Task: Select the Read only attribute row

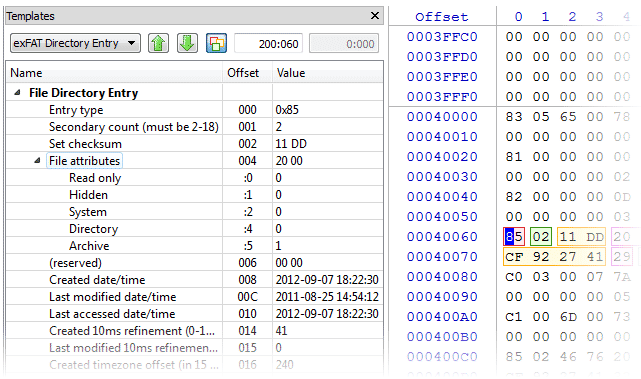Action: (195, 178)
